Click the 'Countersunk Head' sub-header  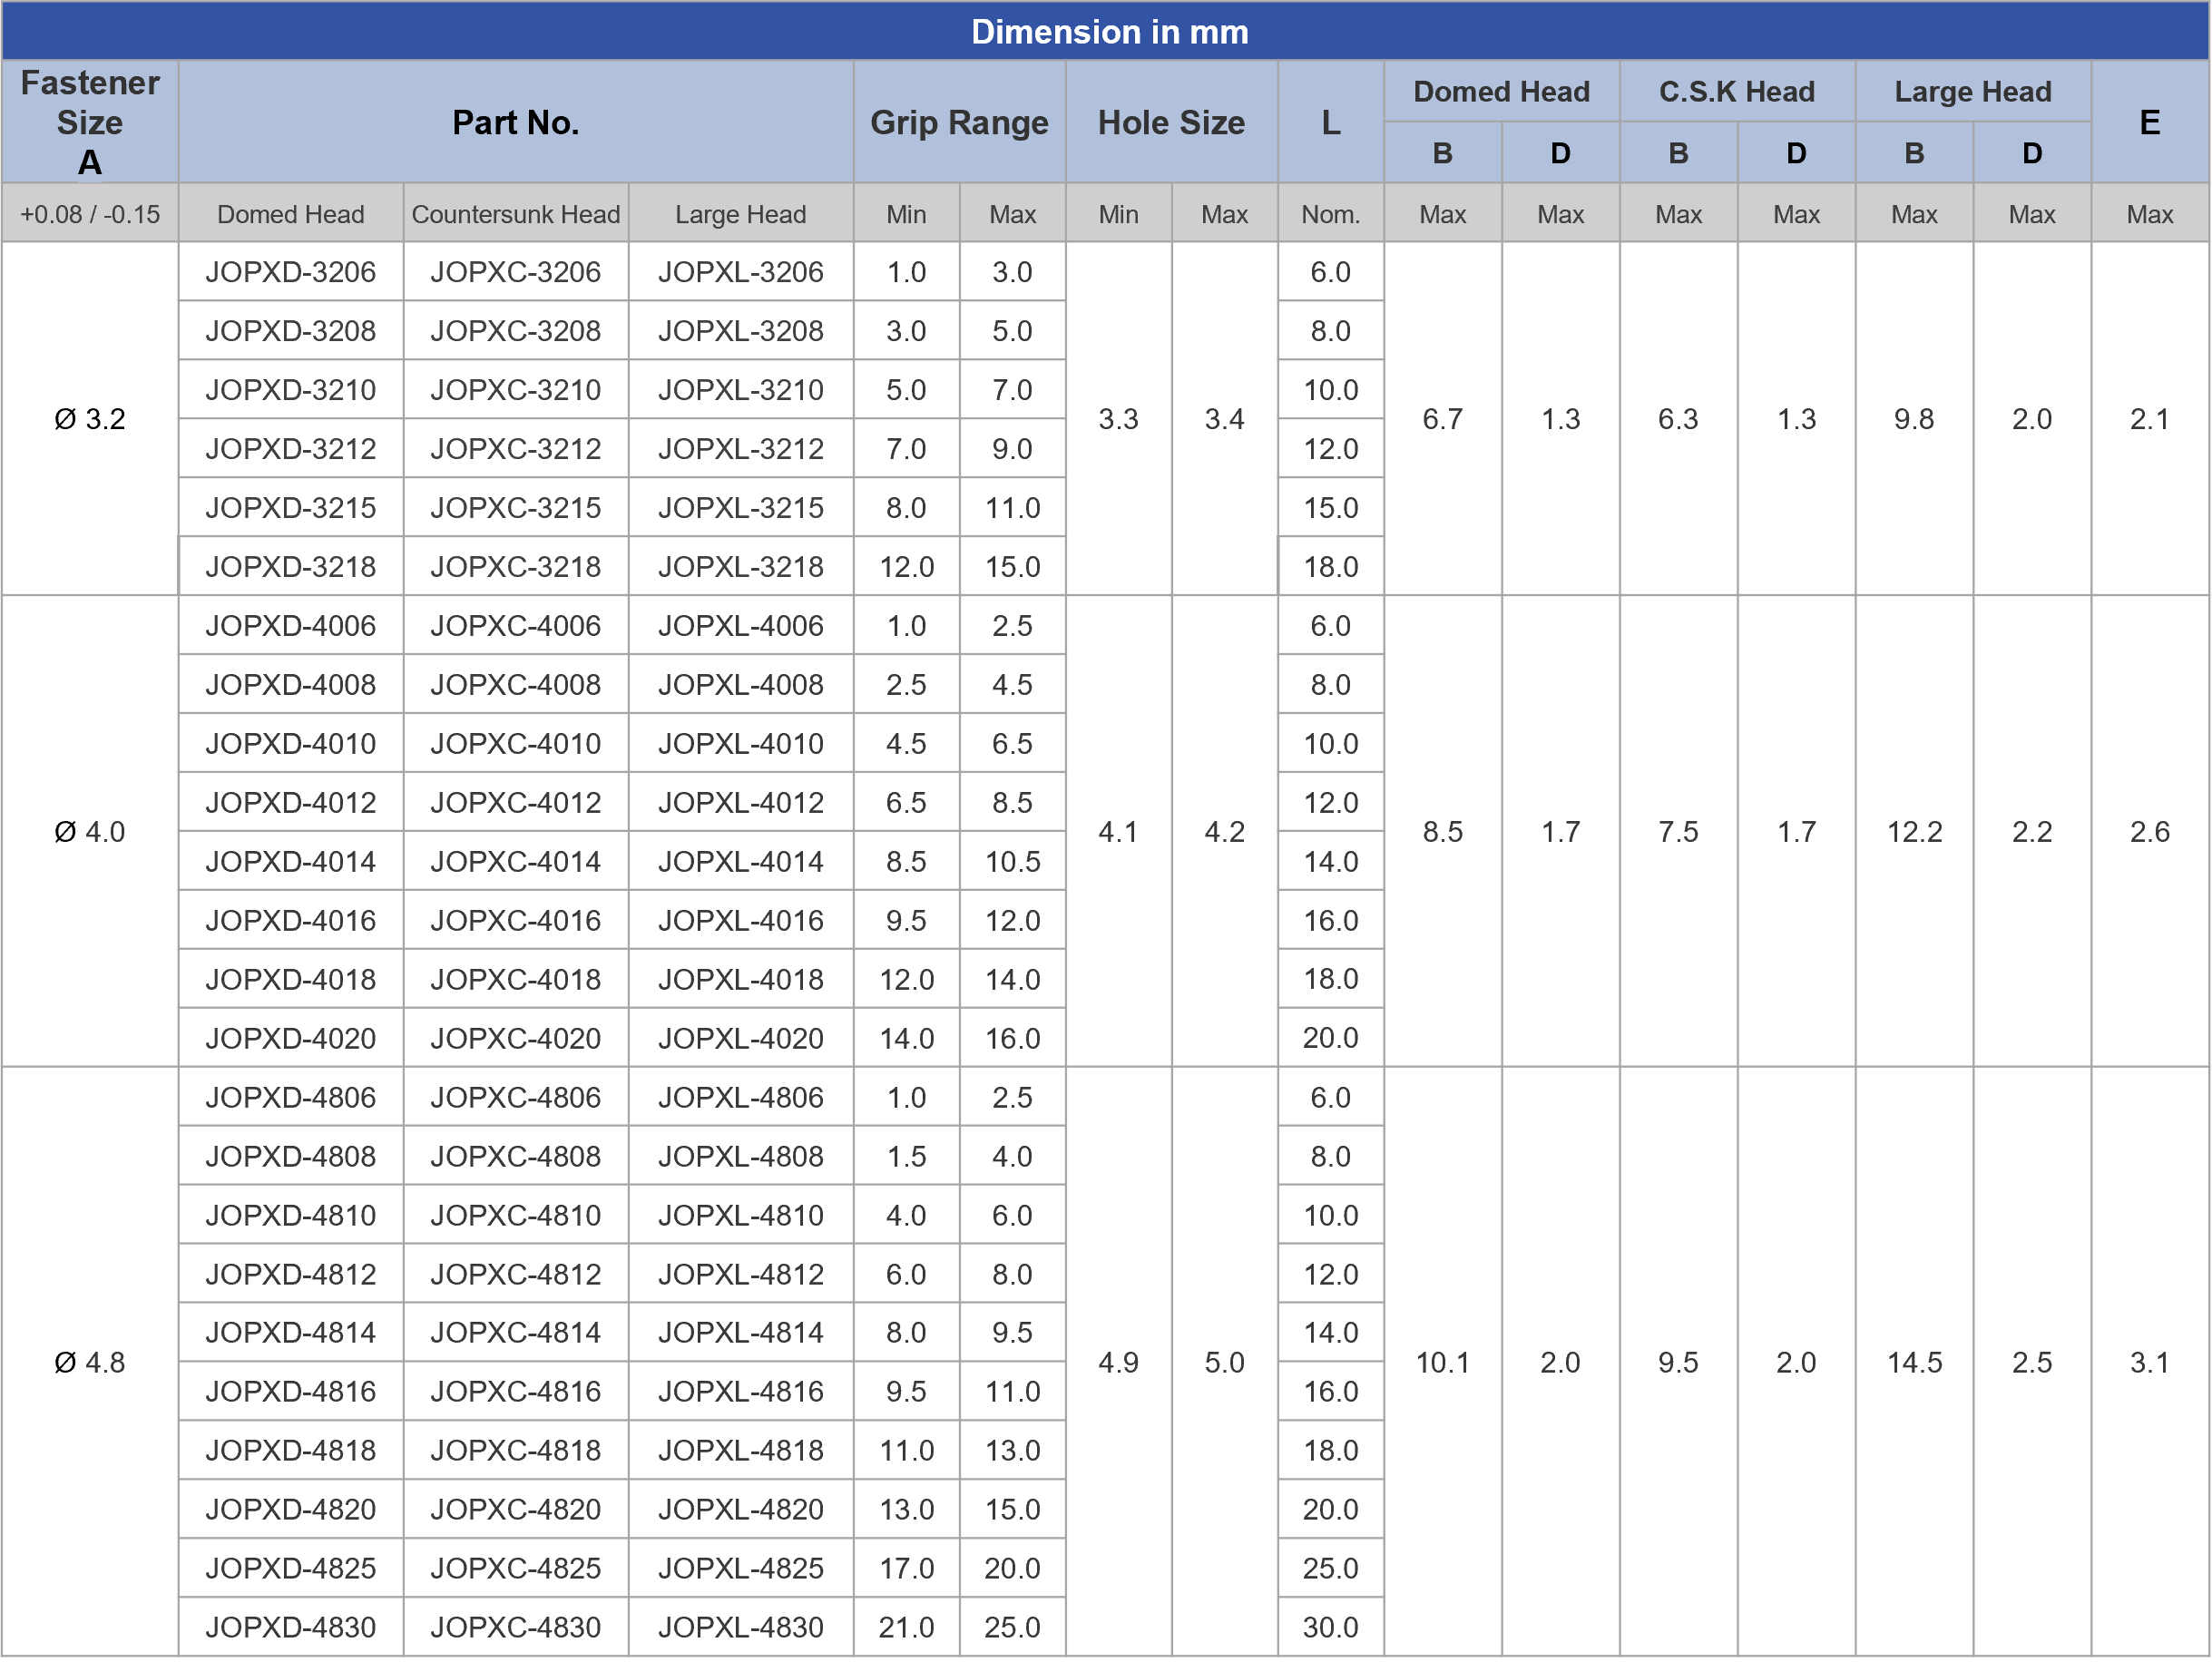(516, 214)
